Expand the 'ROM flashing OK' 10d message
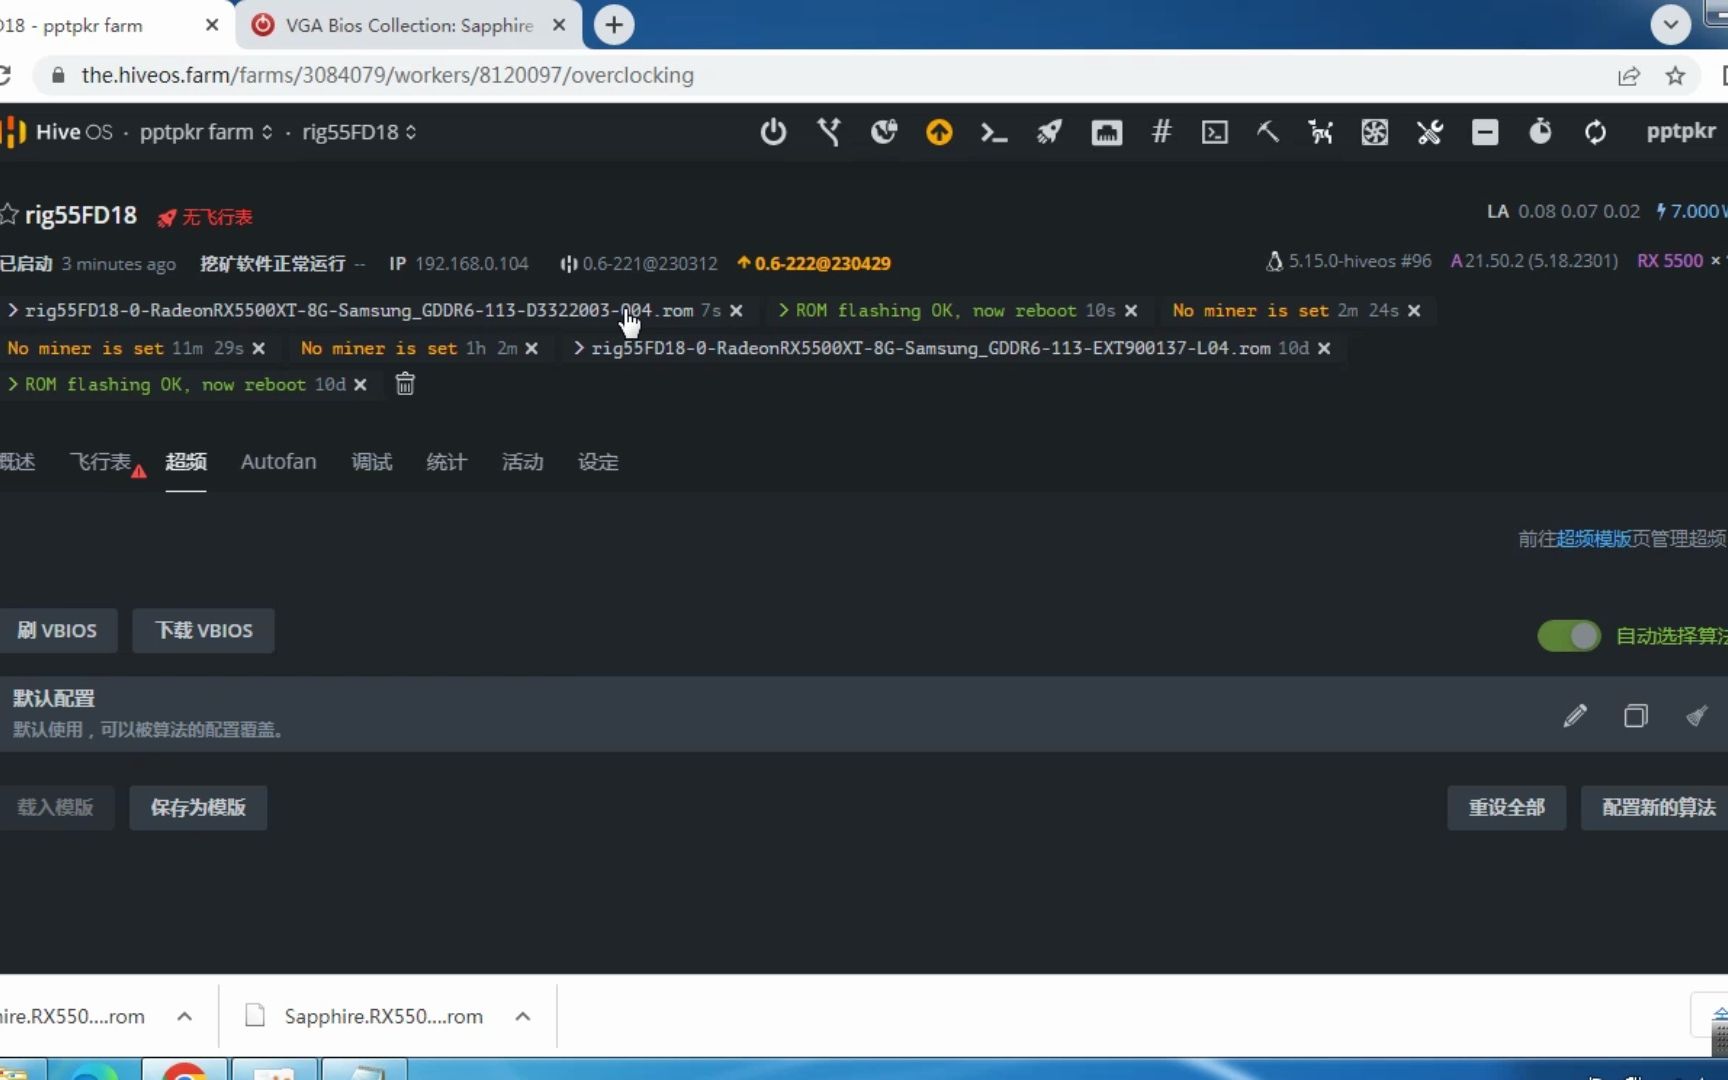This screenshot has height=1080, width=1728. (13, 385)
